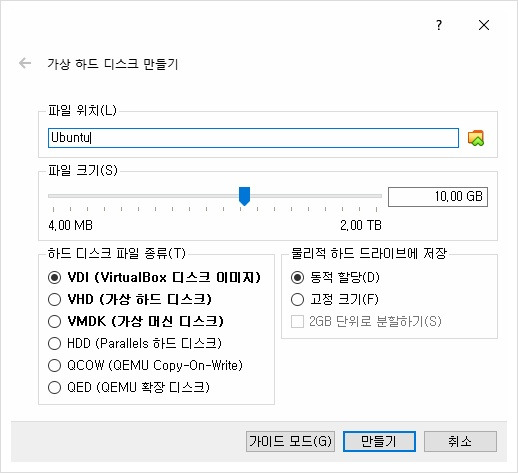Open help with the question mark icon
This screenshot has height=473, width=518.
tap(439, 25)
